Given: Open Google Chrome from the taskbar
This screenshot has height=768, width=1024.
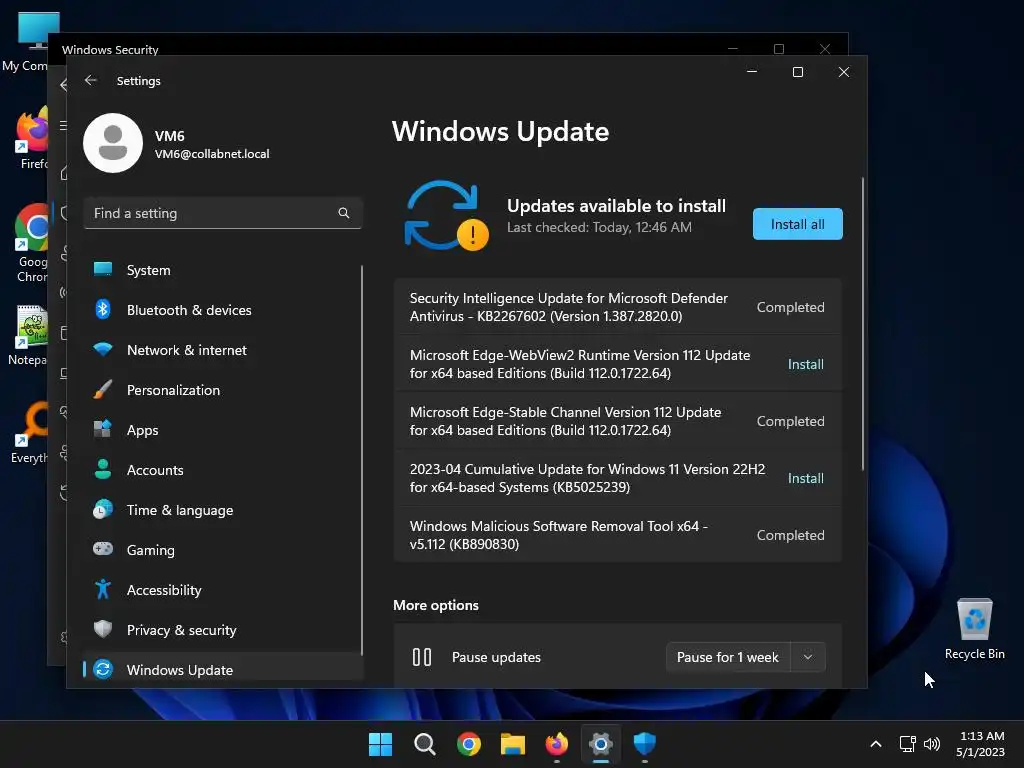Looking at the screenshot, I should [468, 744].
